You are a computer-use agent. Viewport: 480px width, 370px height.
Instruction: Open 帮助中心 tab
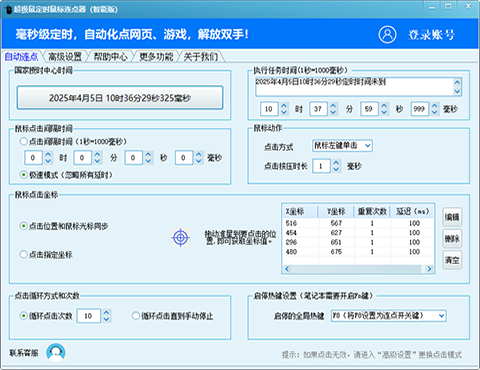pos(110,57)
